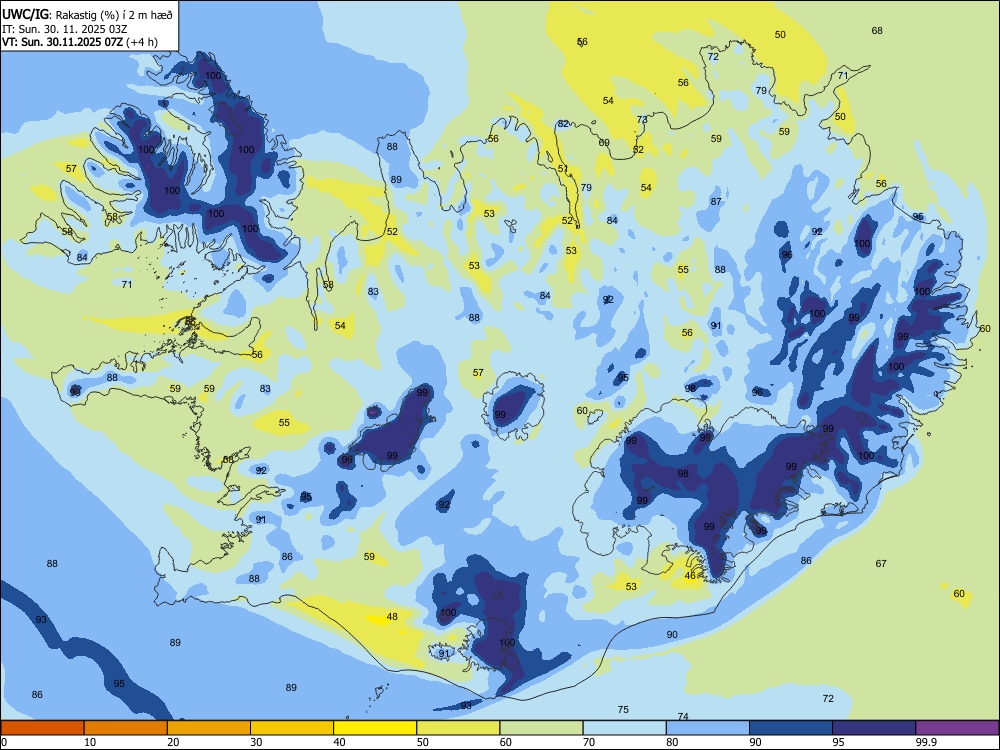Click the legend tick label '90'
1000x750 pixels.
[755, 742]
